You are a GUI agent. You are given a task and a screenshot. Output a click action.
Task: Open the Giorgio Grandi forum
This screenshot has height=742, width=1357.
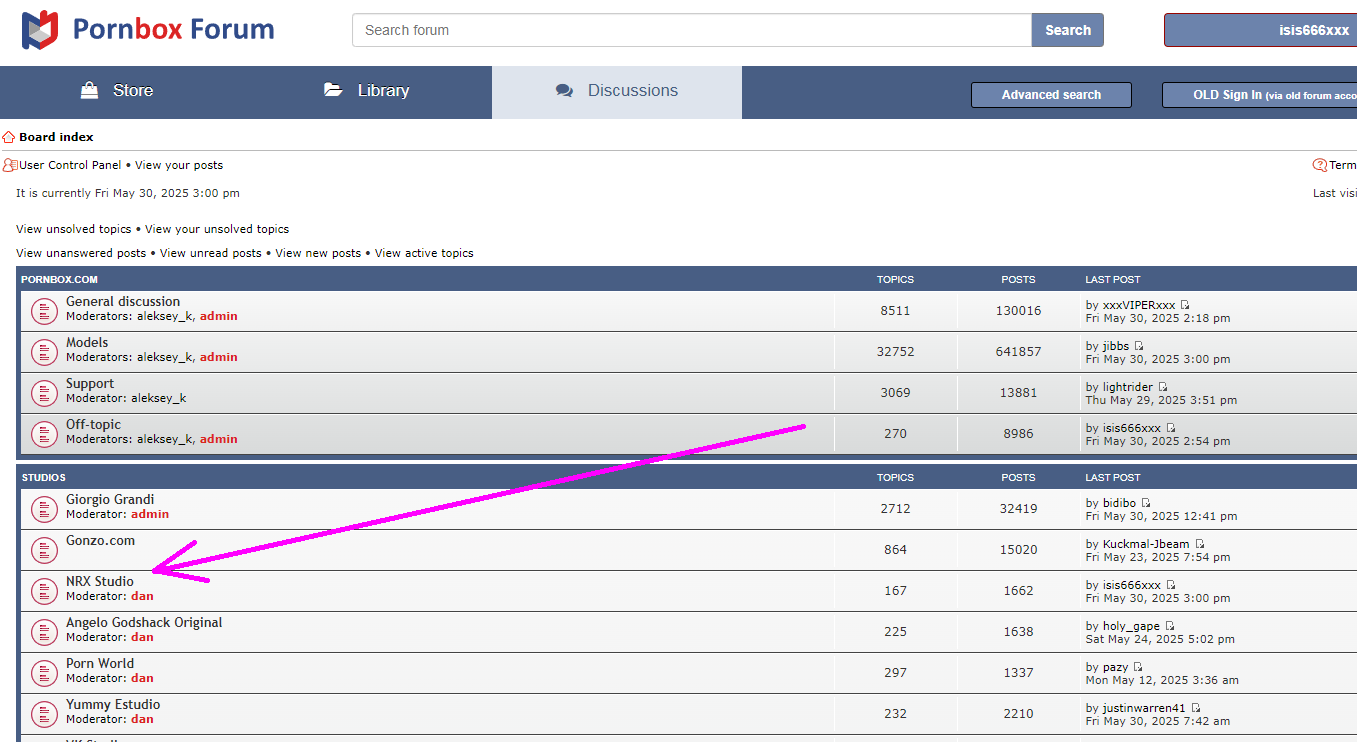110,500
